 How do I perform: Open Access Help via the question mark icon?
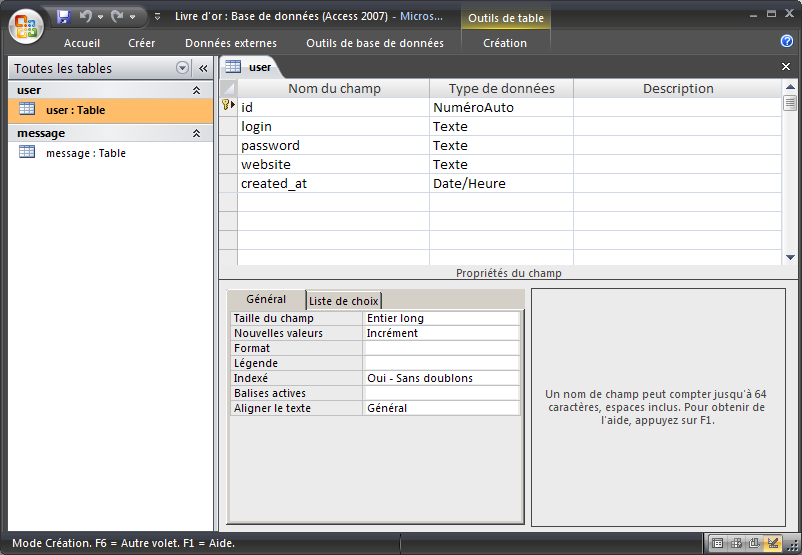coord(786,41)
